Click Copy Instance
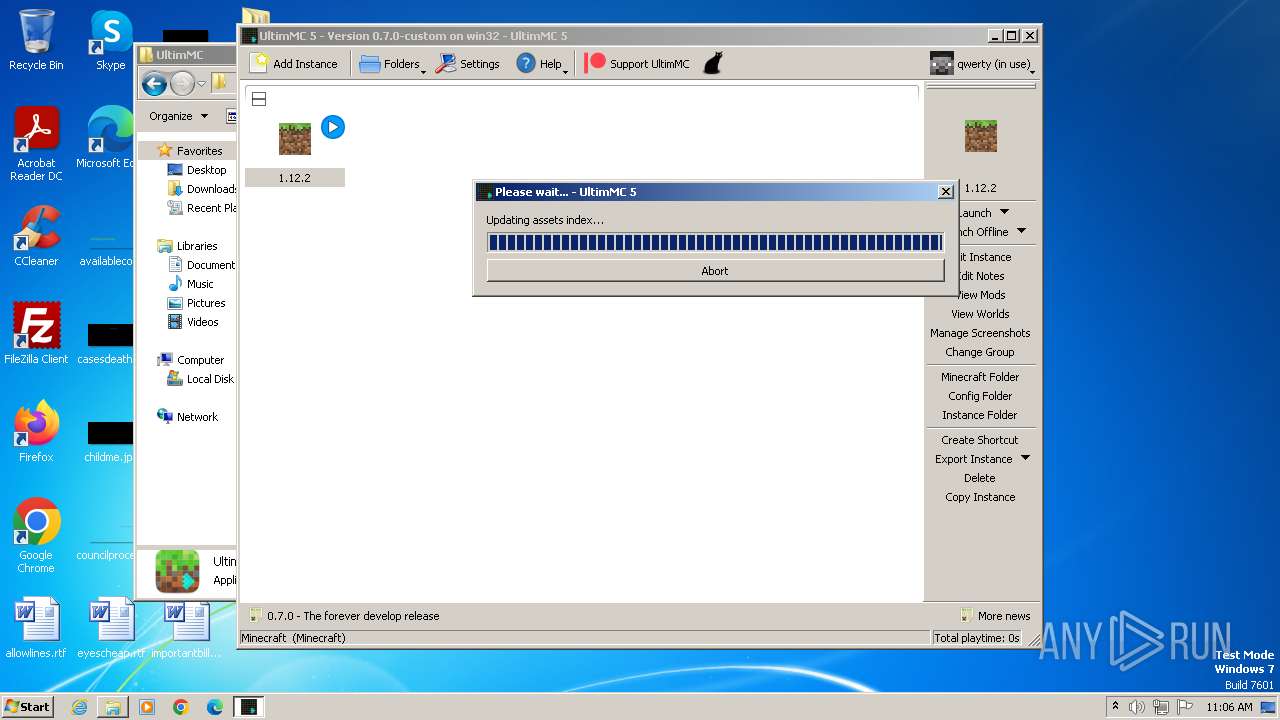Viewport: 1280px width, 720px height. point(980,497)
